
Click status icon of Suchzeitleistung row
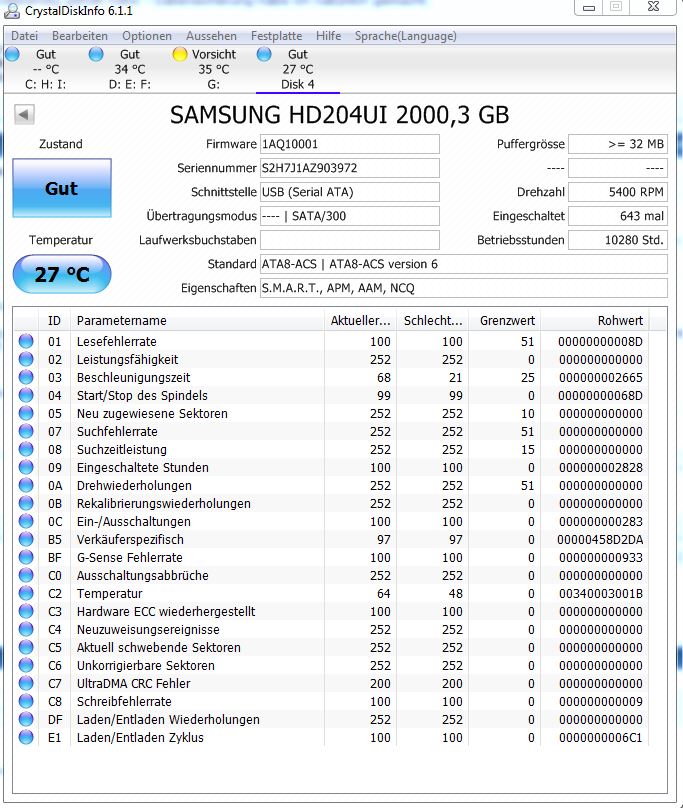point(26,449)
